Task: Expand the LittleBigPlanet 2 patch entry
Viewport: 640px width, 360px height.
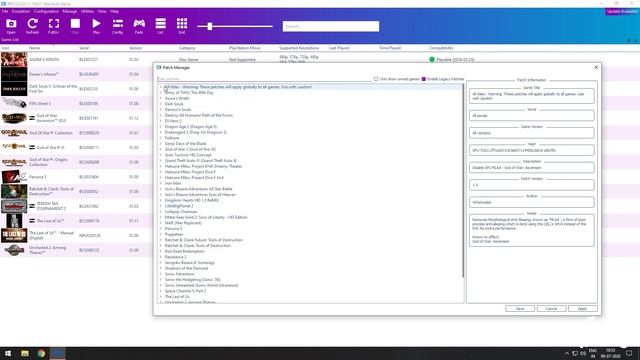Action: point(160,206)
